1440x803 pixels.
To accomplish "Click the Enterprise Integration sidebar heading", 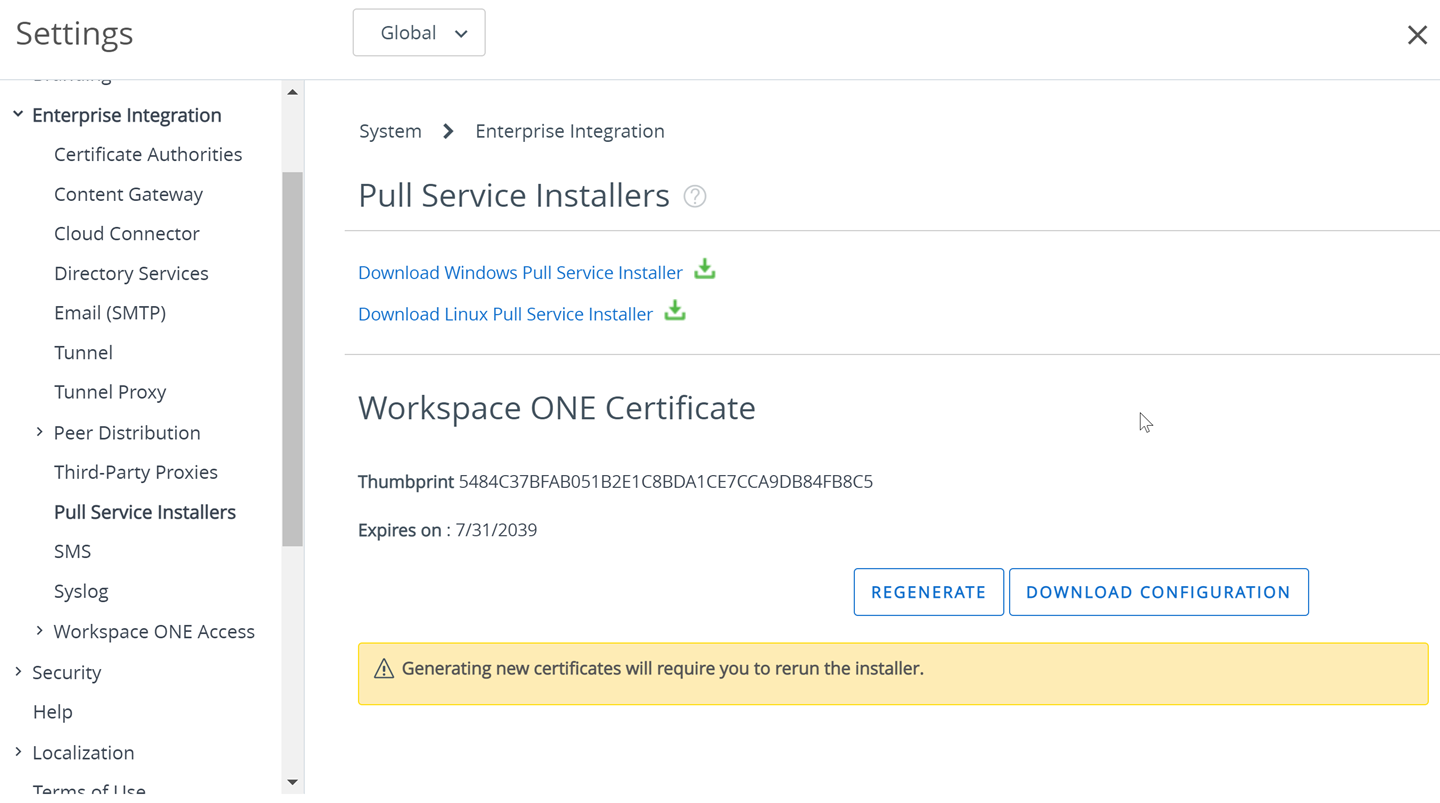I will click(127, 115).
